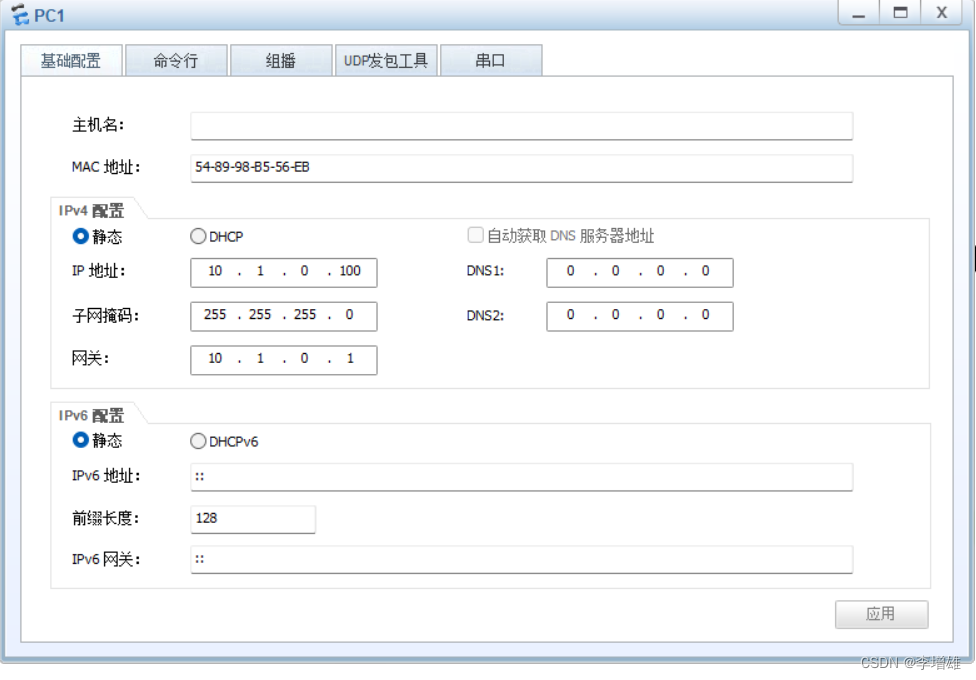Click the 子网掩码 field
Viewport: 976px width, 680px height.
(x=284, y=316)
